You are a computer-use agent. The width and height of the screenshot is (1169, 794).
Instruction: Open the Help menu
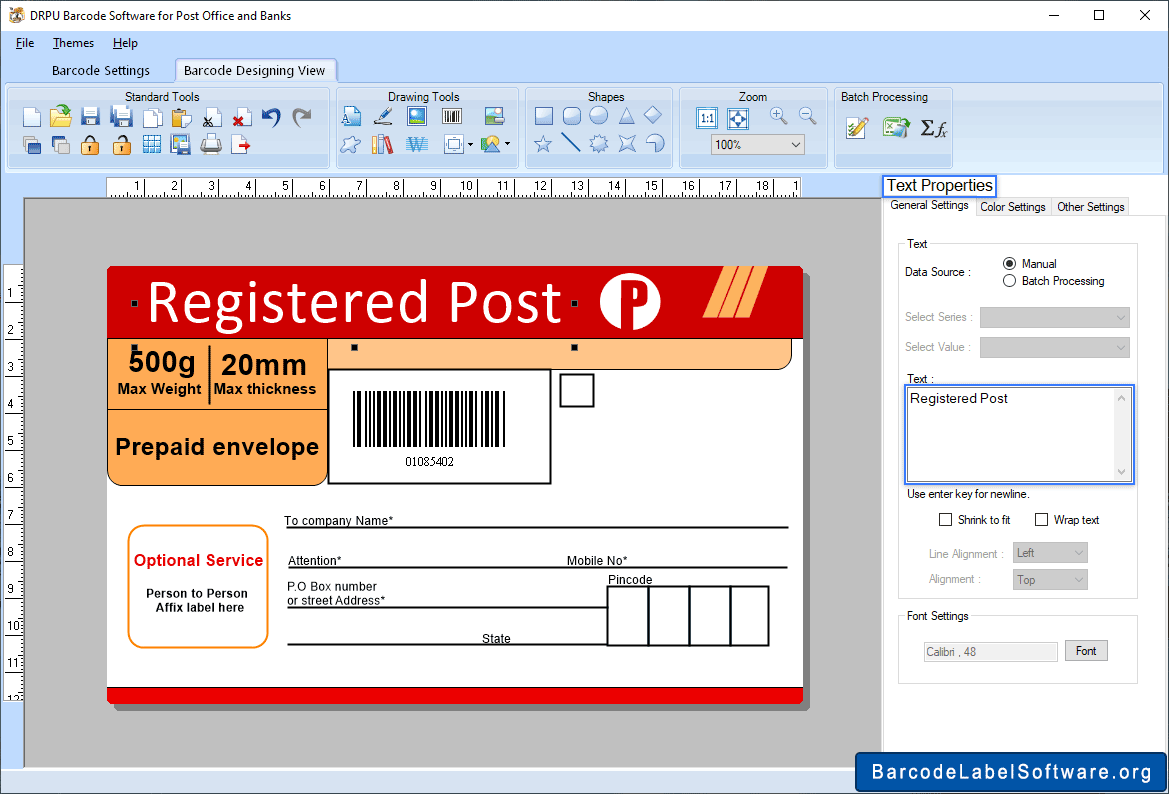(125, 42)
